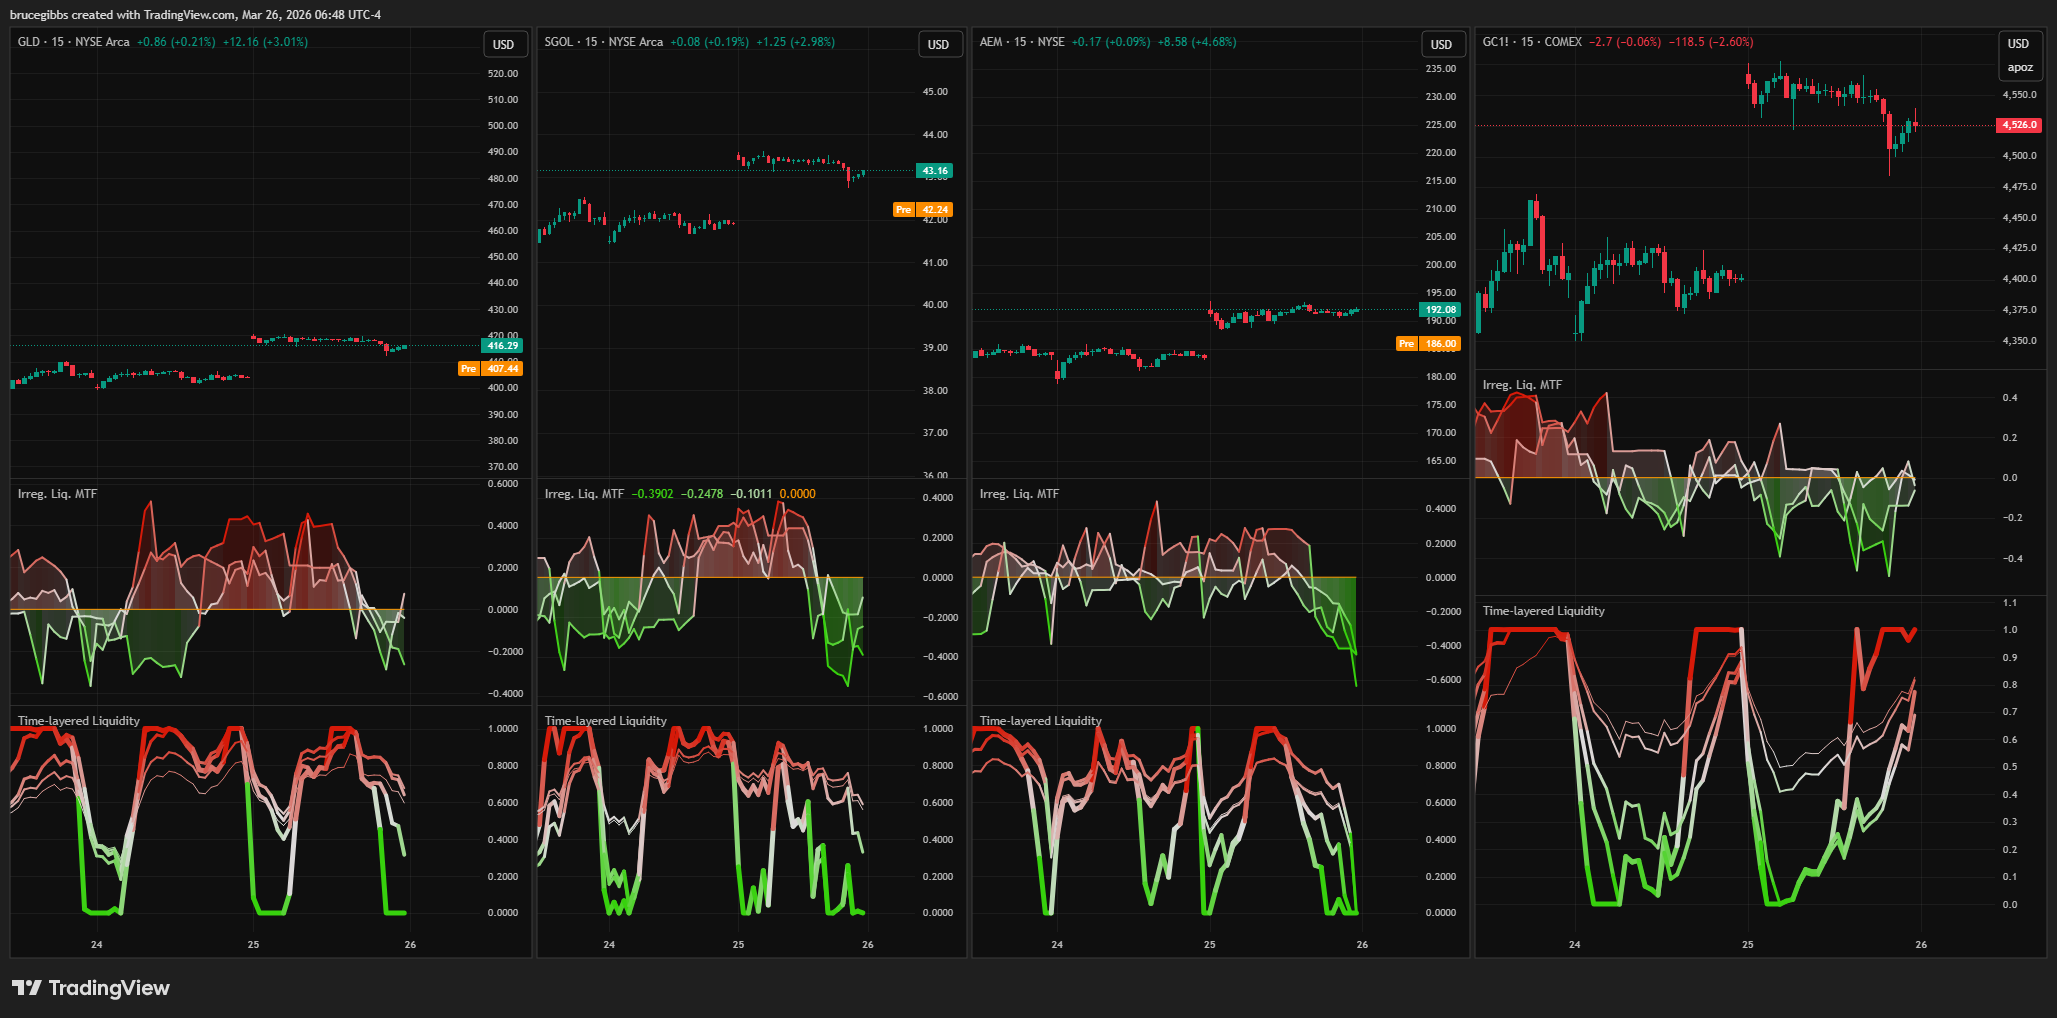The width and height of the screenshot is (2057, 1018).
Task: Click the orange Pre badge on AEM chart
Action: tap(1406, 344)
